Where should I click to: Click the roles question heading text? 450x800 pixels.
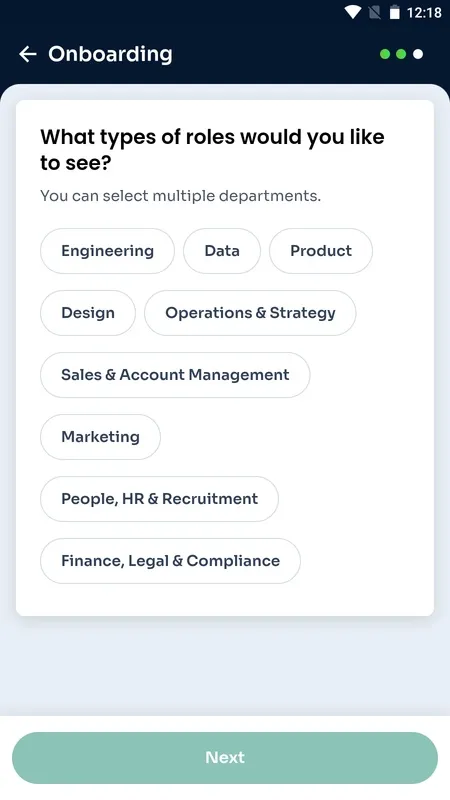tap(212, 150)
